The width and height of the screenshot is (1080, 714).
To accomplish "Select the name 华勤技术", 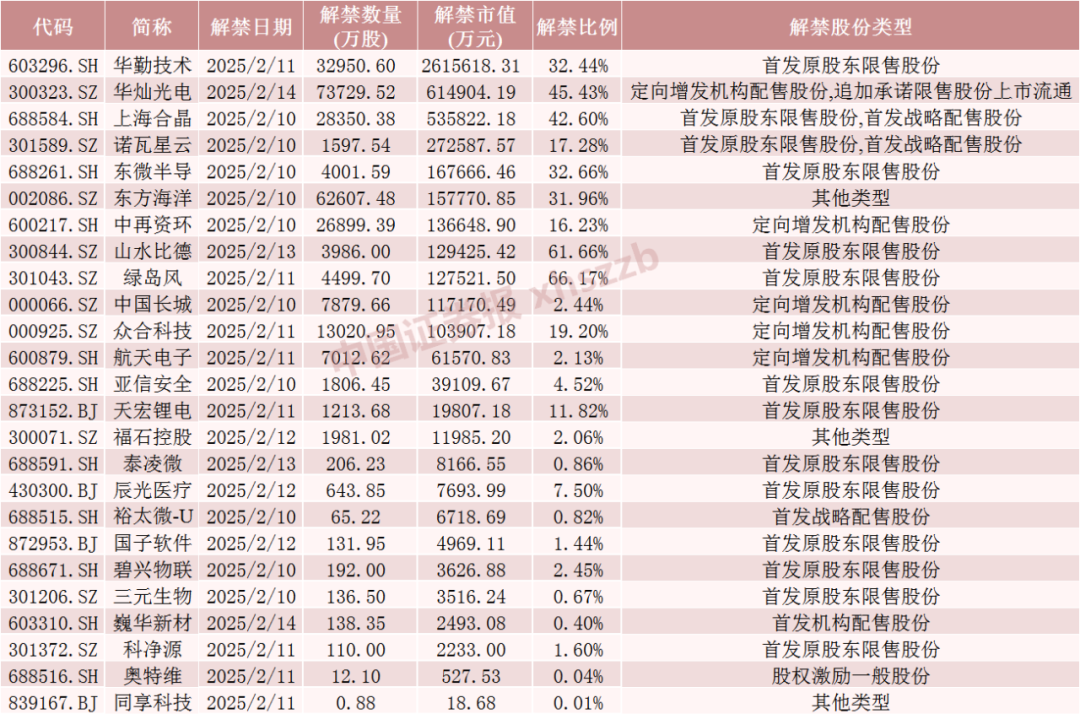I will [152, 65].
